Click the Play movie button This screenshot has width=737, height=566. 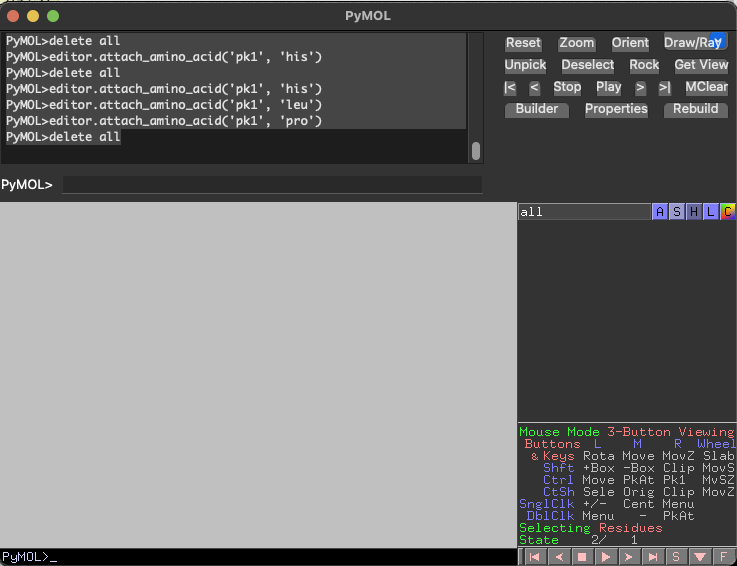pos(609,87)
